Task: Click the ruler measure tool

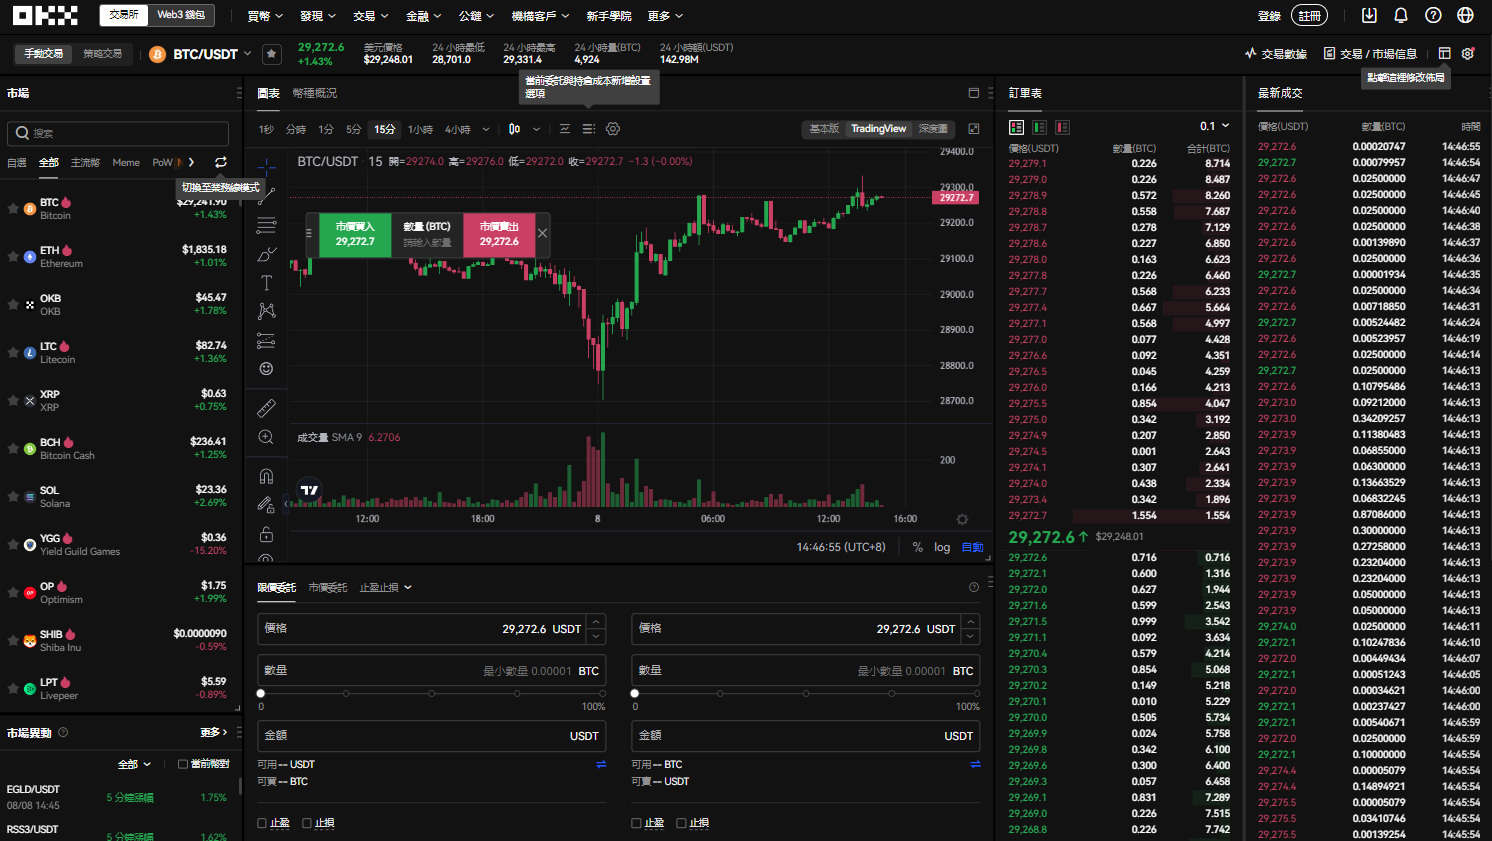Action: pyautogui.click(x=266, y=408)
